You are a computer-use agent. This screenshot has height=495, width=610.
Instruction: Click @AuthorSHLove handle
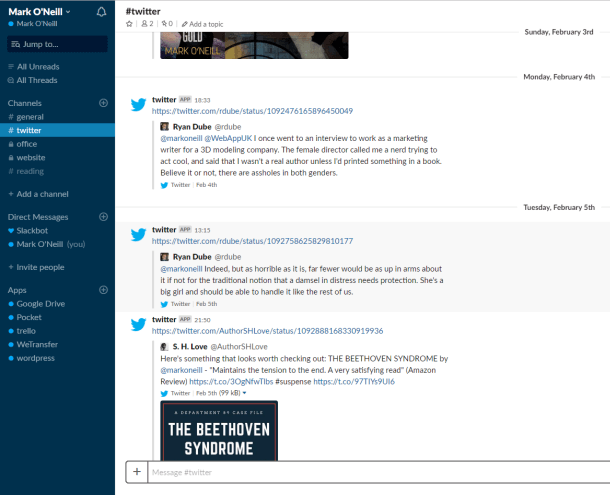239,346
